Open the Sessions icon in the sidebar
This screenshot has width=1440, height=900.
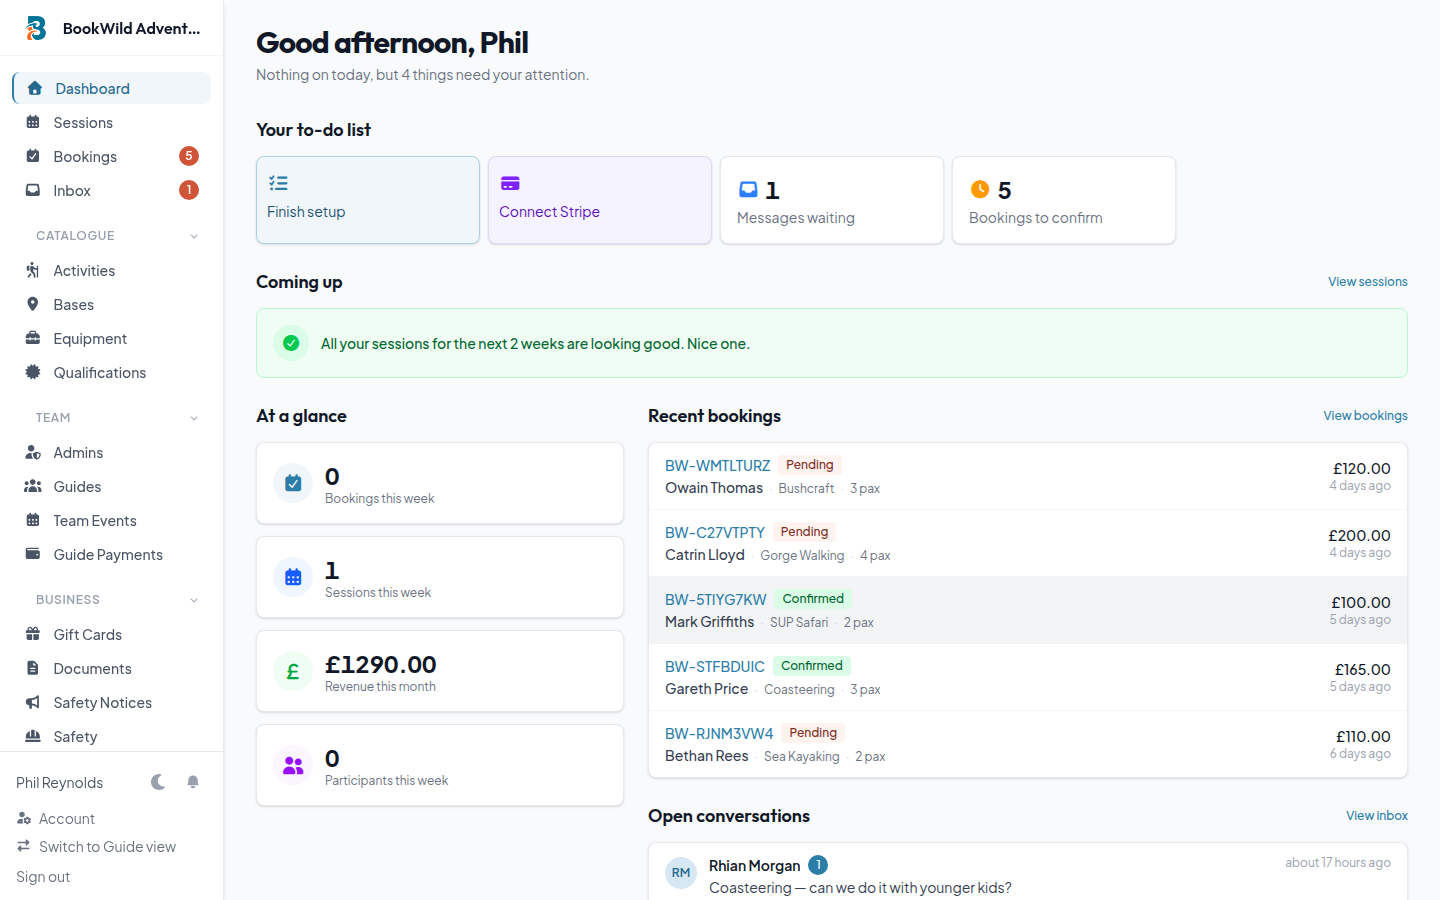[33, 122]
